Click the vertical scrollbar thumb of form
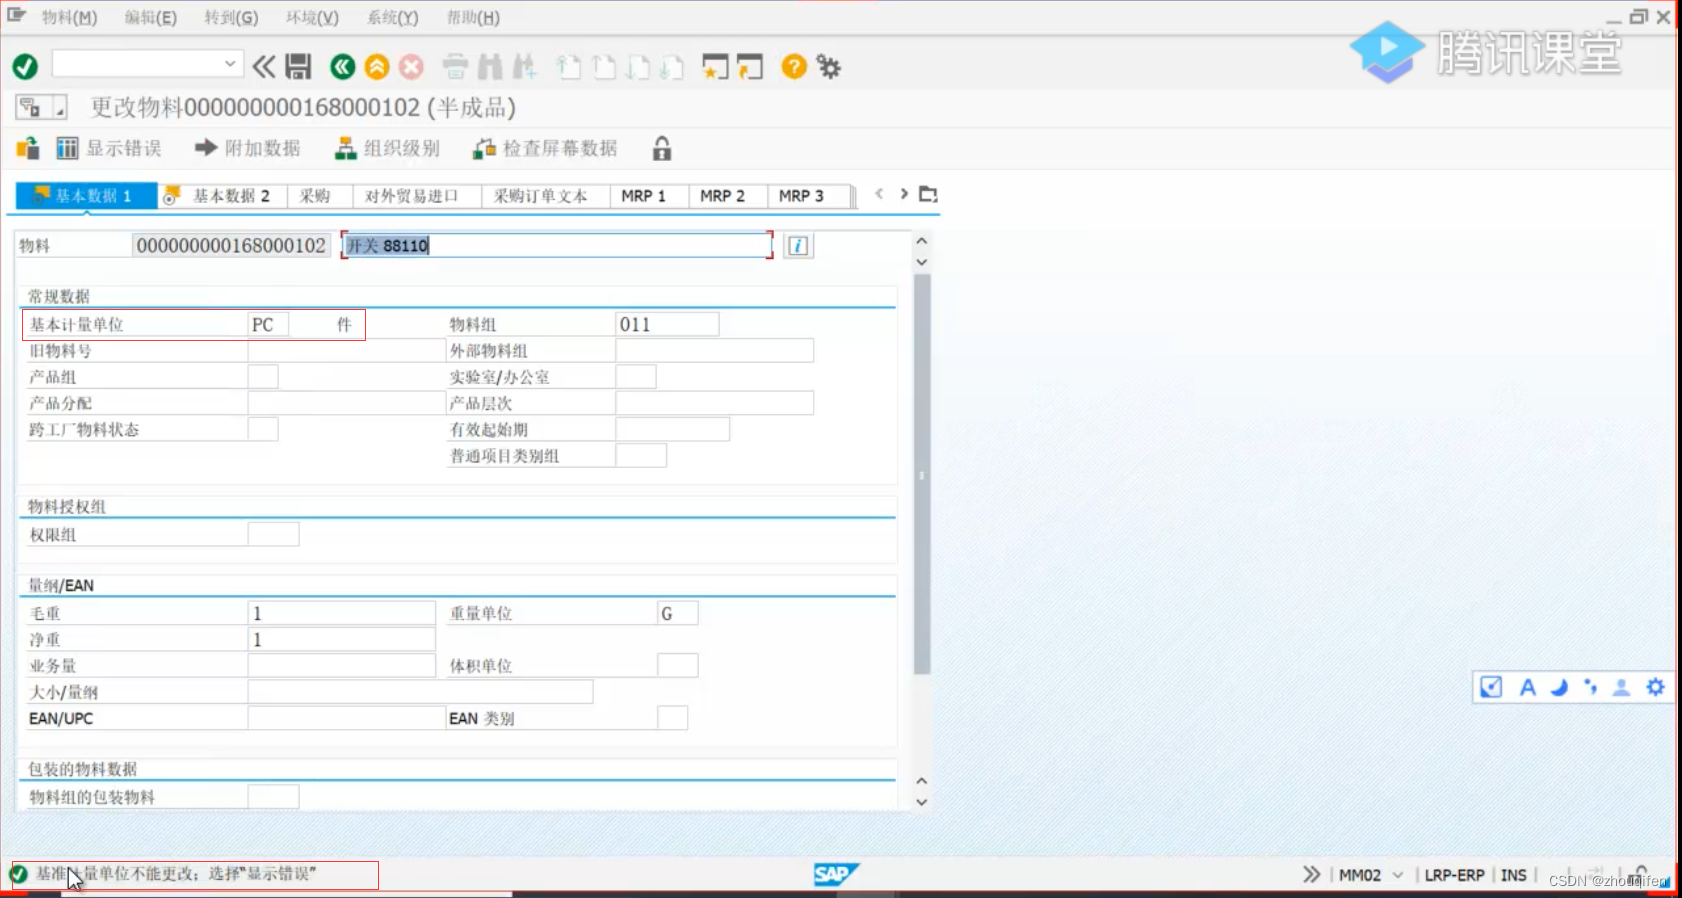The height and width of the screenshot is (898, 1682). [x=922, y=474]
